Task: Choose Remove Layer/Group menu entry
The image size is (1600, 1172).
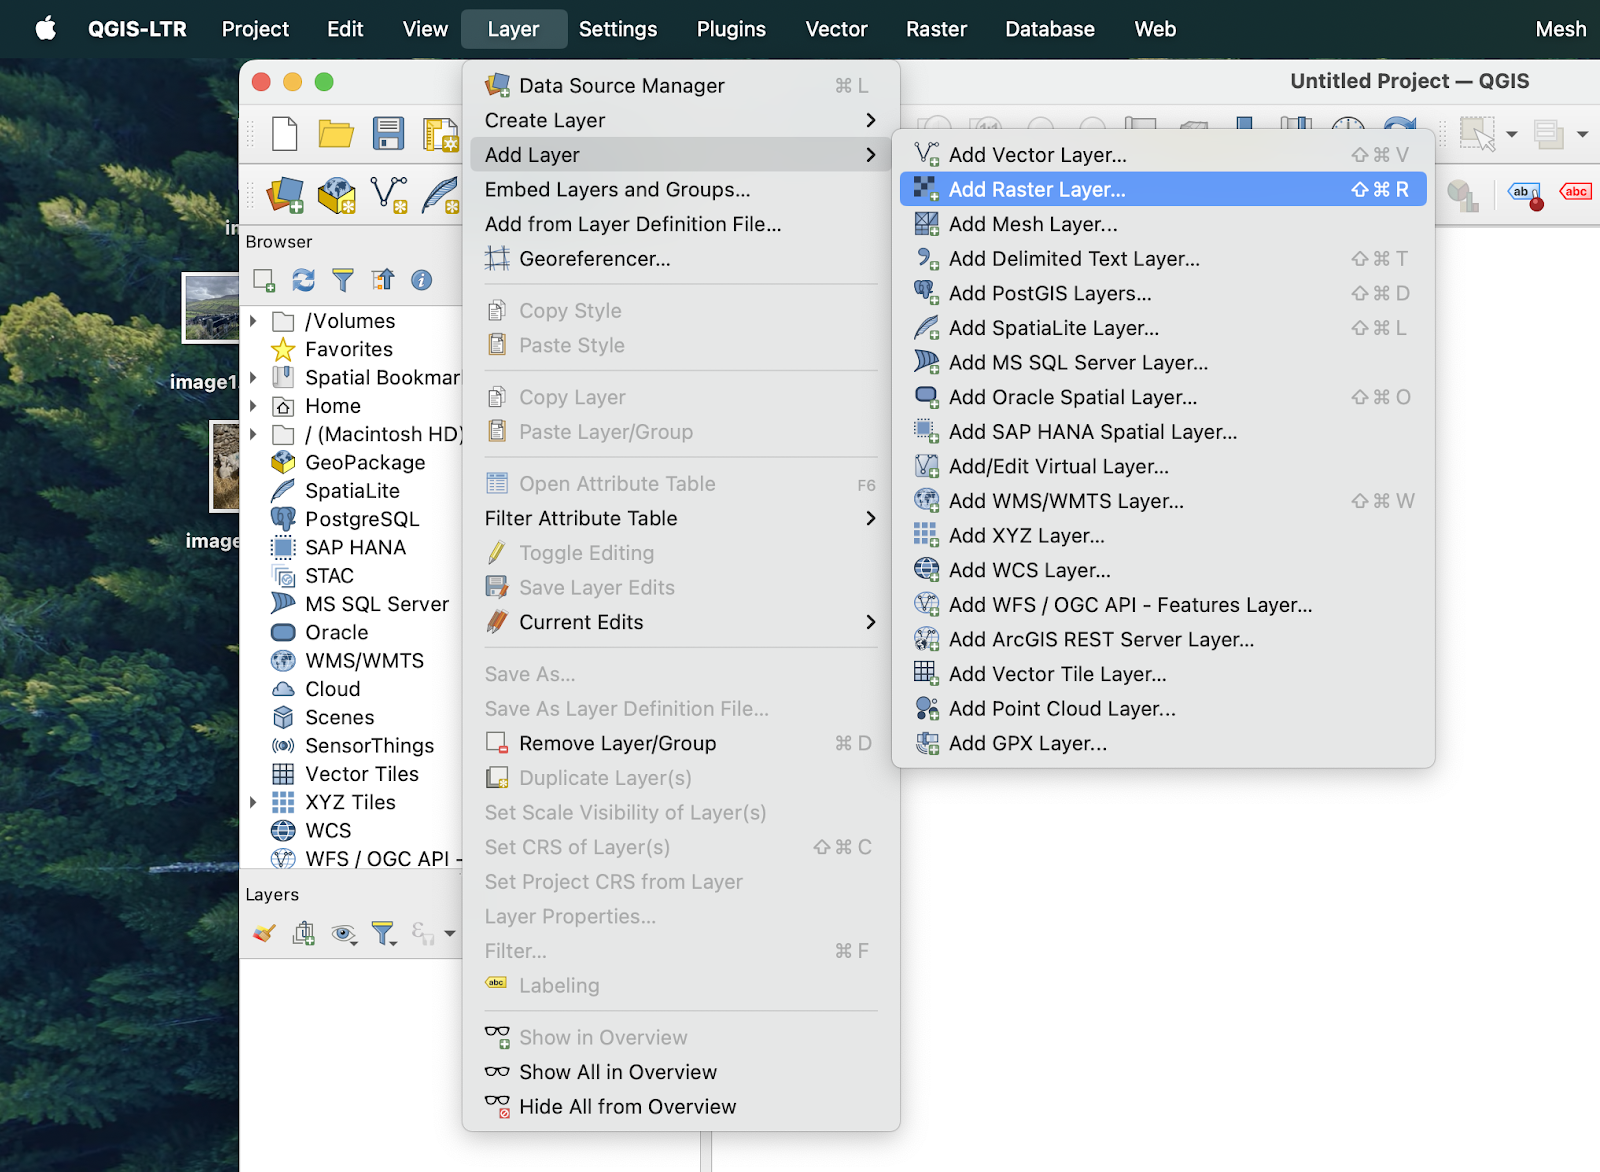Action: click(681, 743)
